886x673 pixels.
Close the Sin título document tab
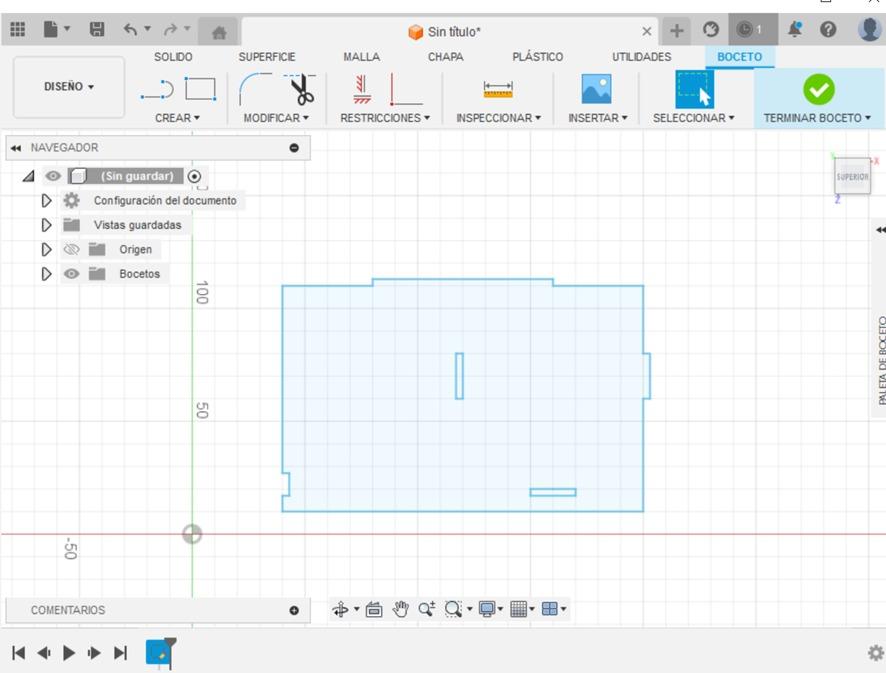tap(647, 32)
